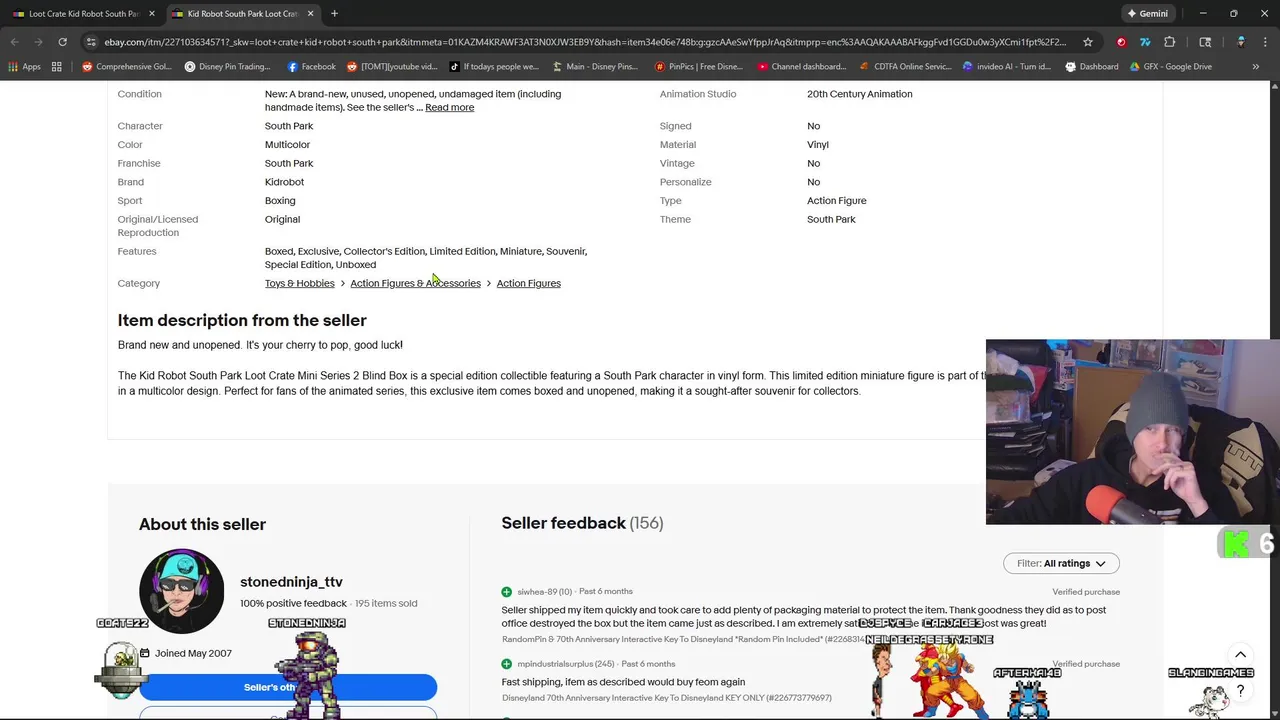Open the Gemini button in title bar
Viewport: 1280px width, 720px height.
click(x=1147, y=13)
